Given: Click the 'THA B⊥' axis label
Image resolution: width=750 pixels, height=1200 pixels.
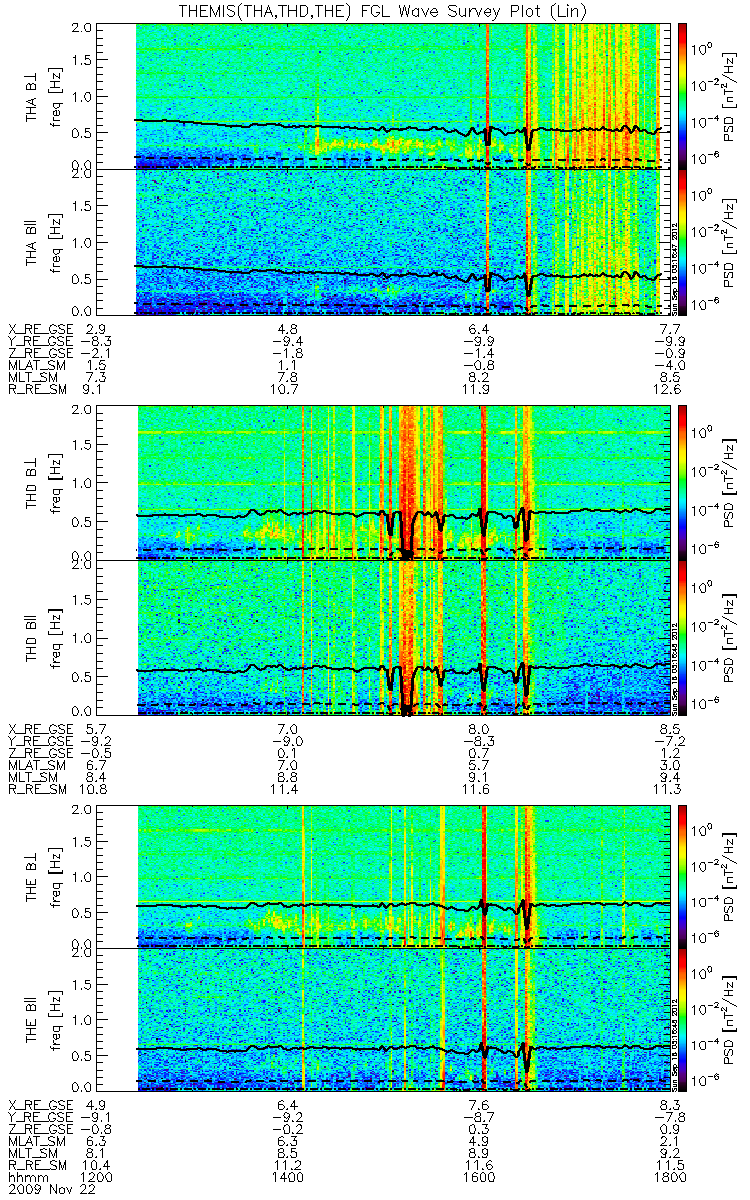Looking at the screenshot, I should 32,96.
